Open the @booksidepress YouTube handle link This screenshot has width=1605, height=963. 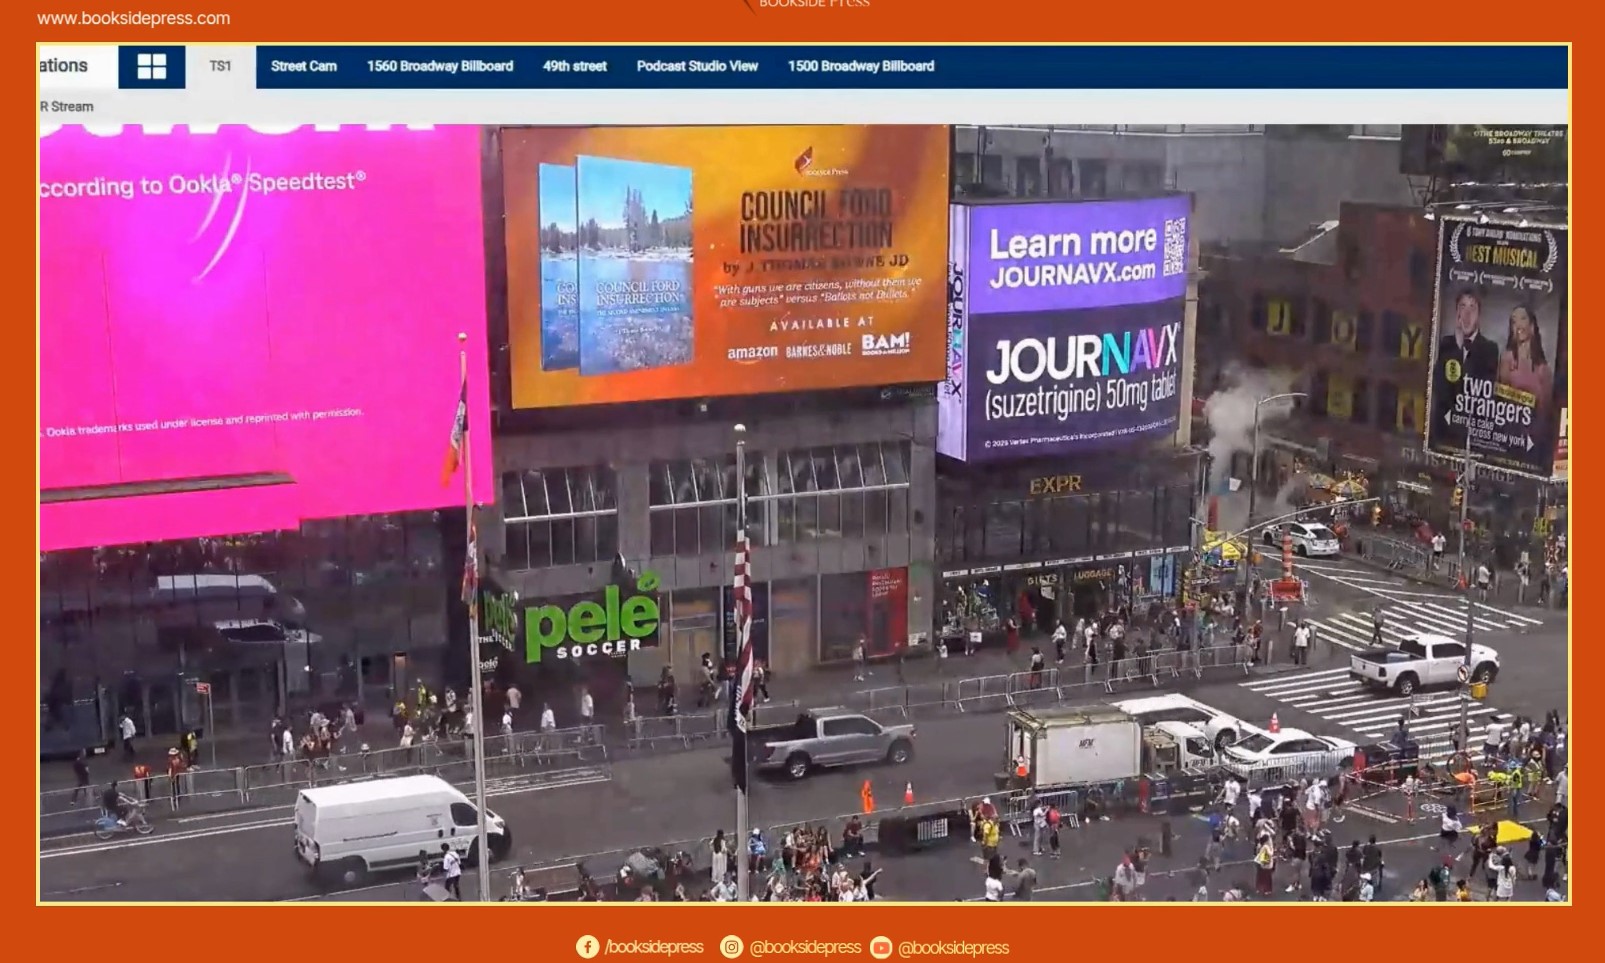954,947
